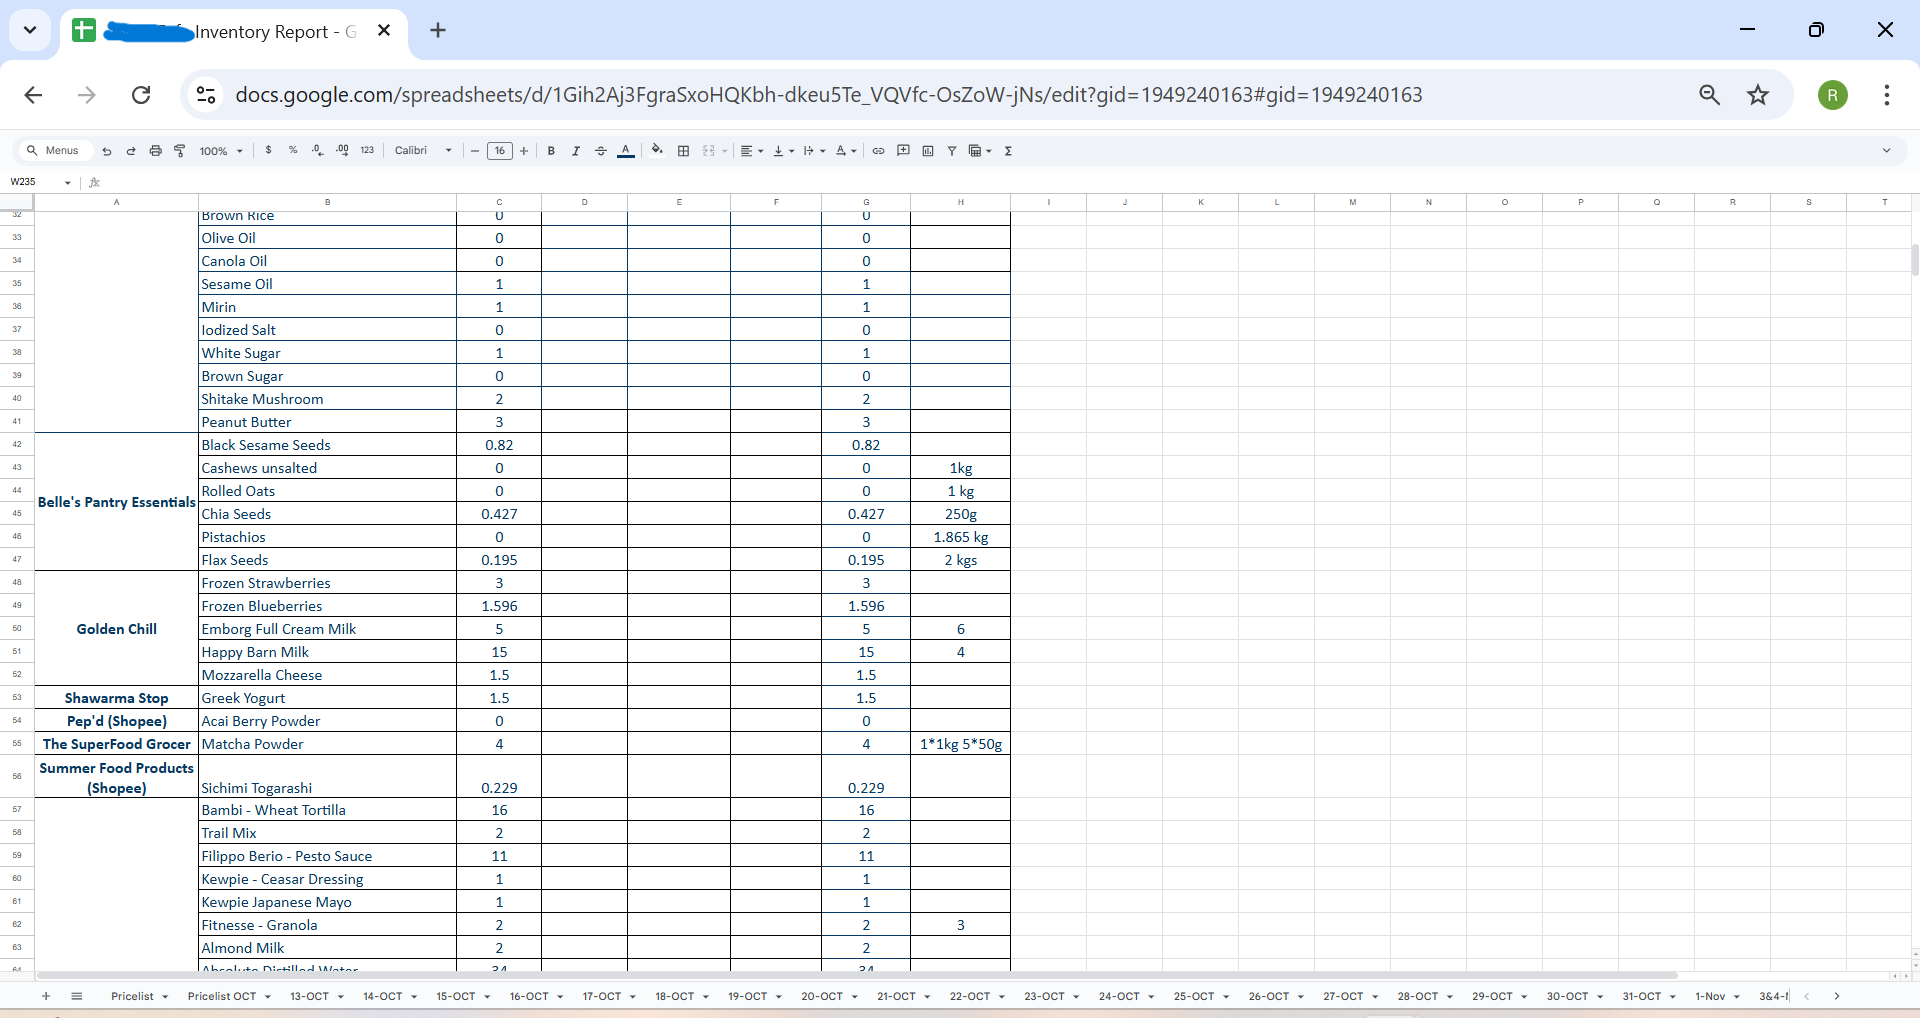Reload the page in the browser
The width and height of the screenshot is (1920, 1018).
[141, 95]
